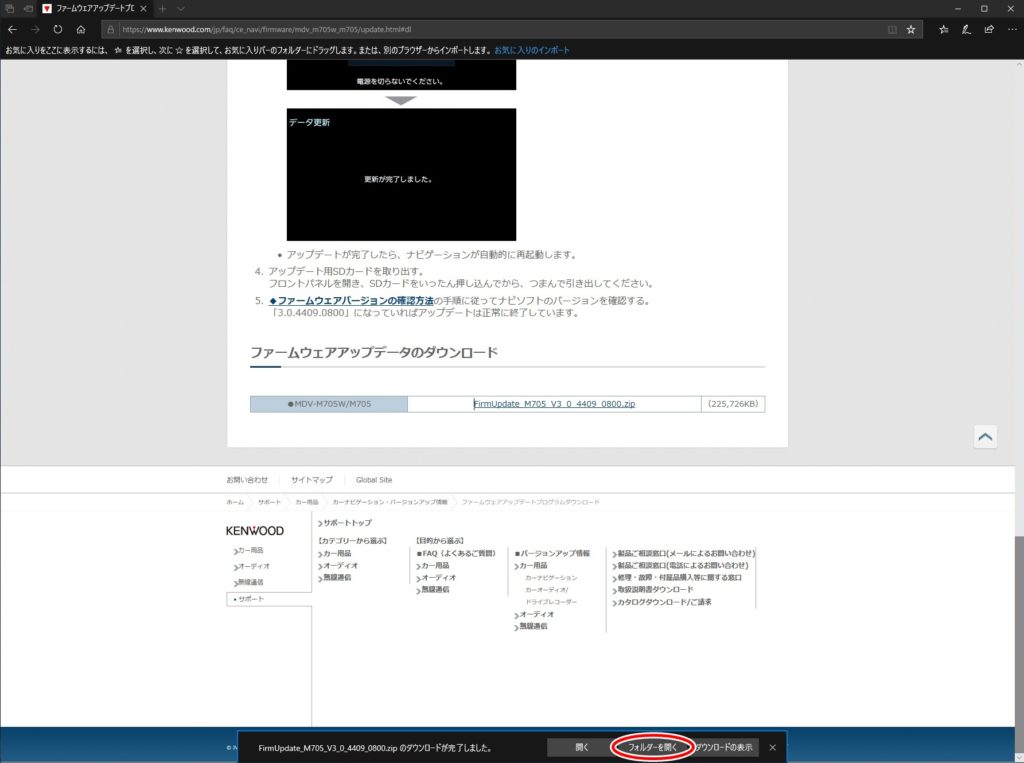Open バージョンアップ情報 link
This screenshot has height=763, width=1024.
[552, 553]
